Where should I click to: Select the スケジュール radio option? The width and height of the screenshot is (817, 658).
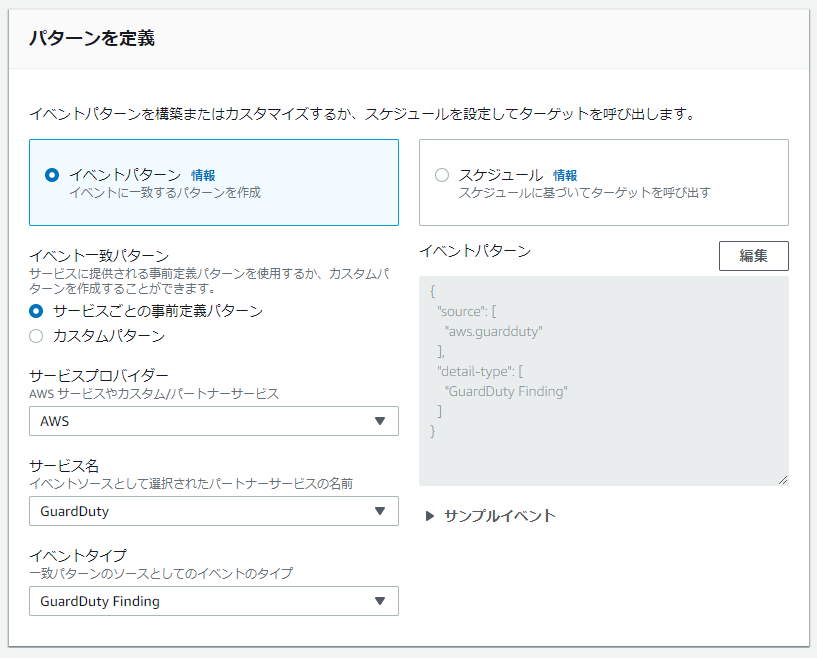pos(442,175)
